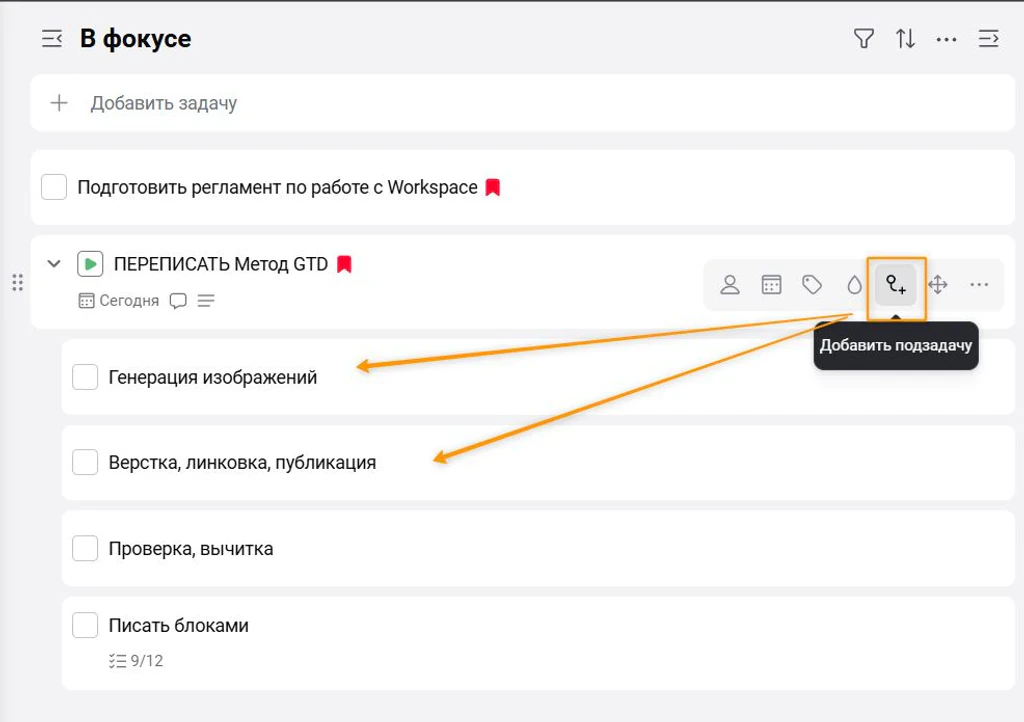This screenshot has width=1024, height=722.
Task: Open sort order arrows icon
Action: click(905, 39)
